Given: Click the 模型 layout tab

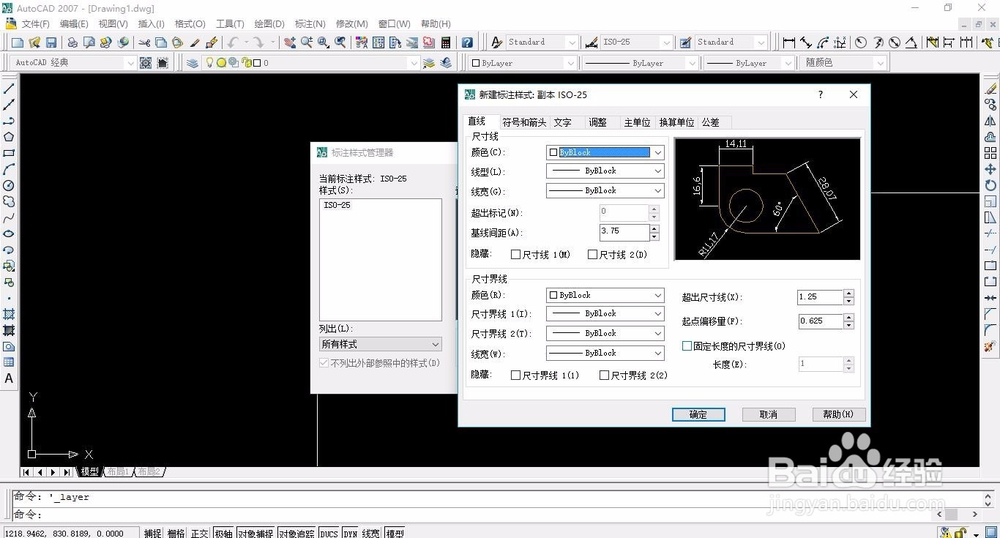Looking at the screenshot, I should [x=89, y=472].
